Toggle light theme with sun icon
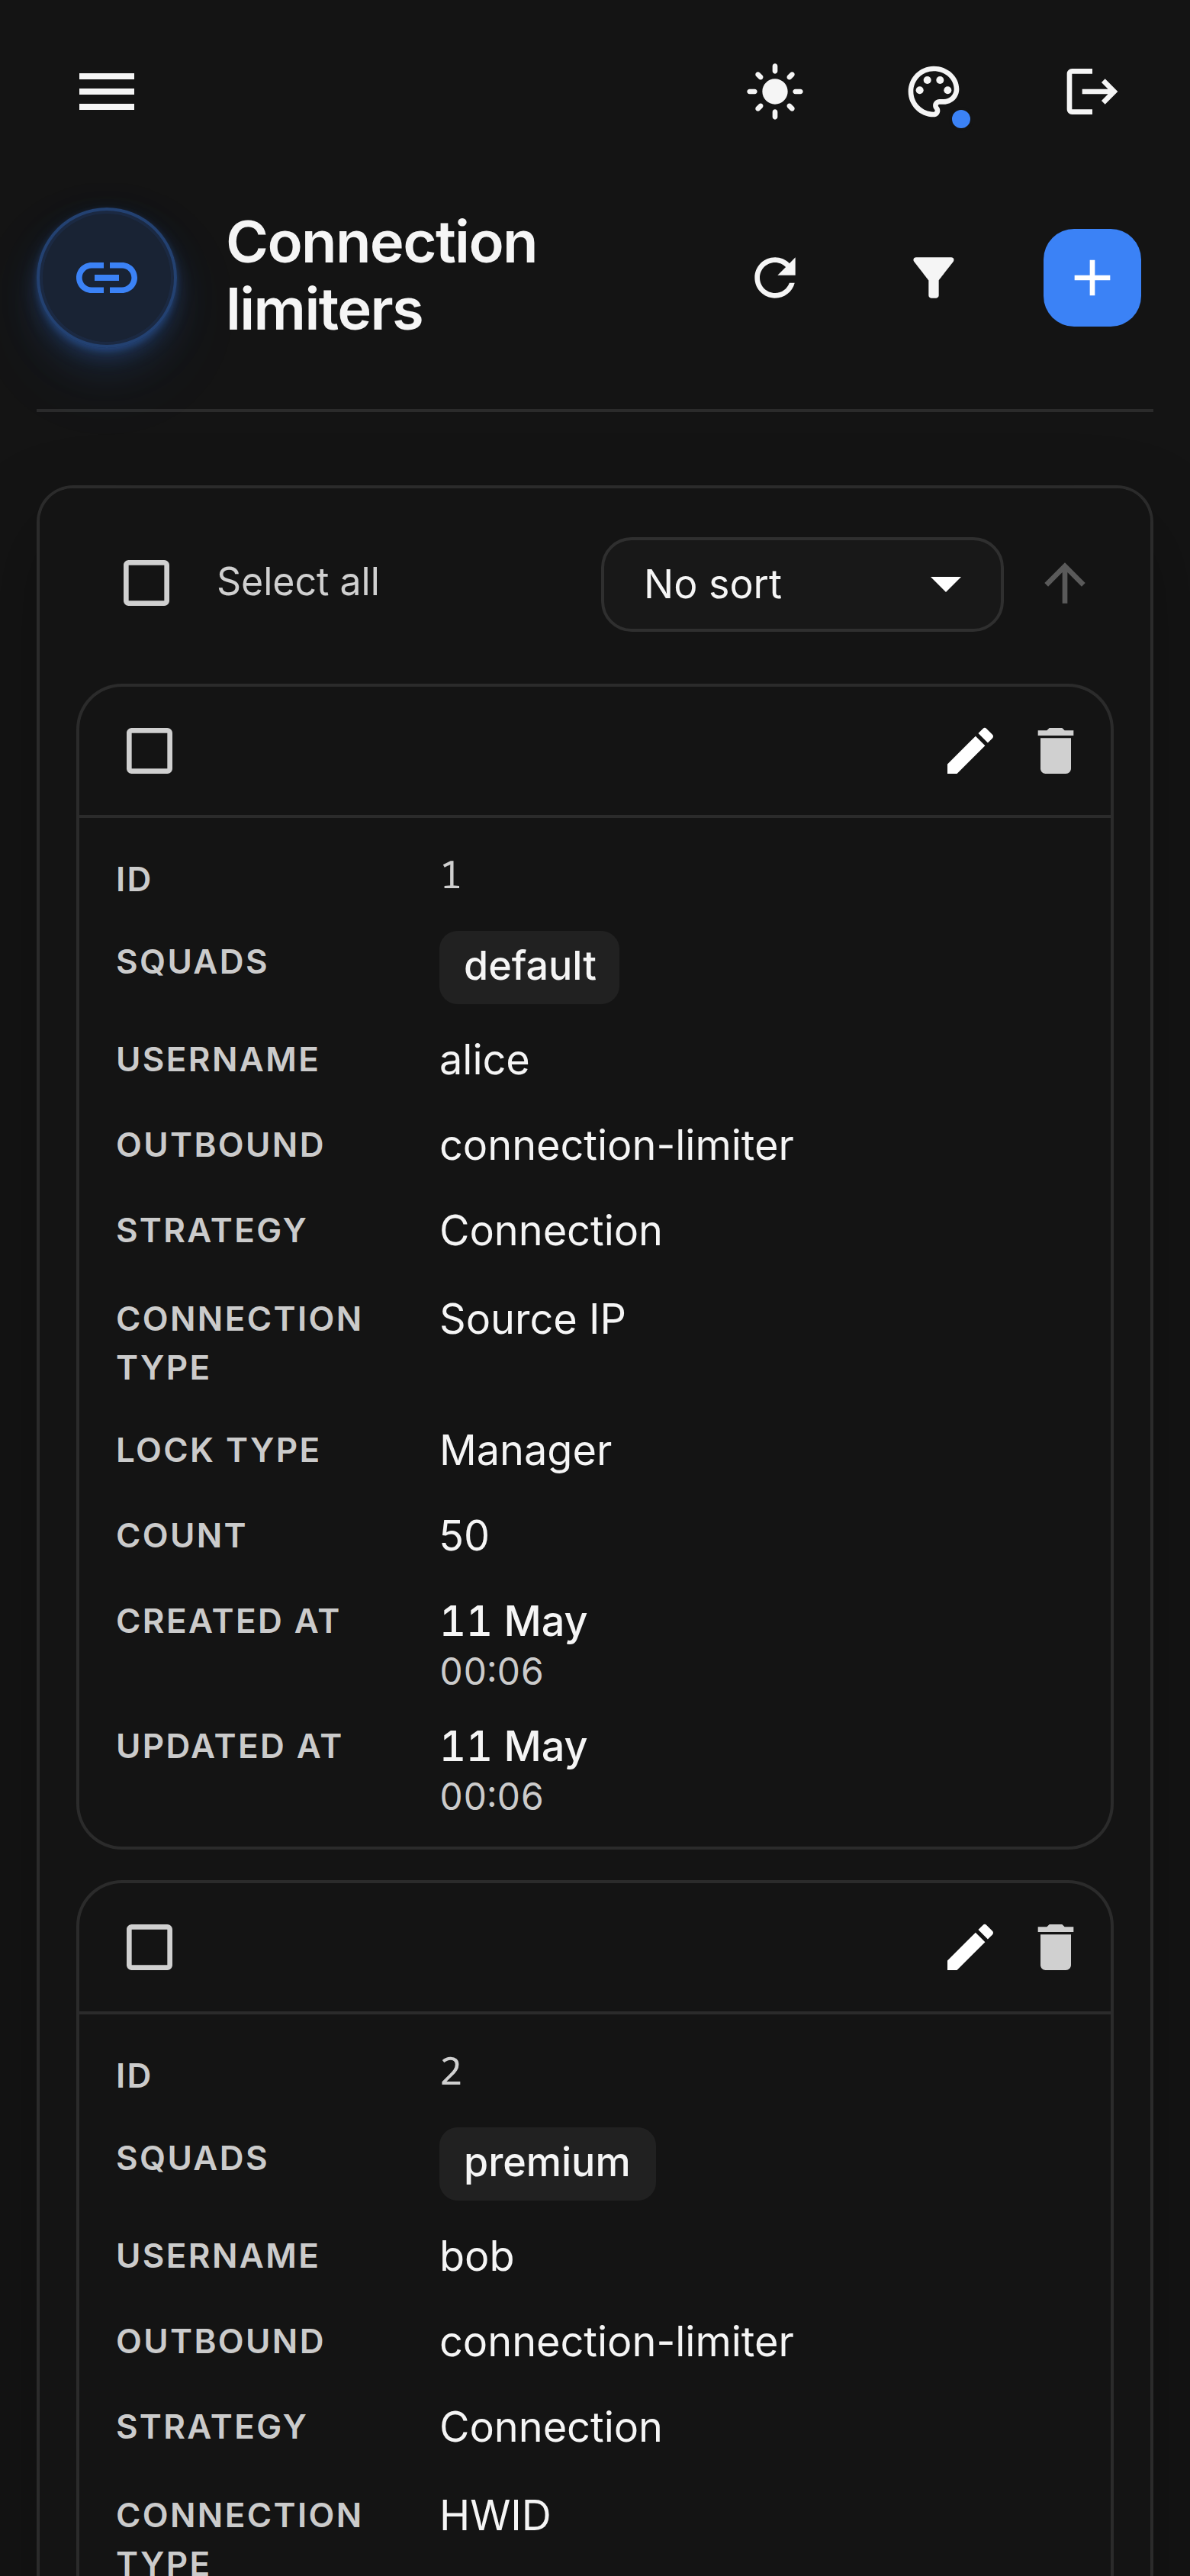 click(775, 92)
